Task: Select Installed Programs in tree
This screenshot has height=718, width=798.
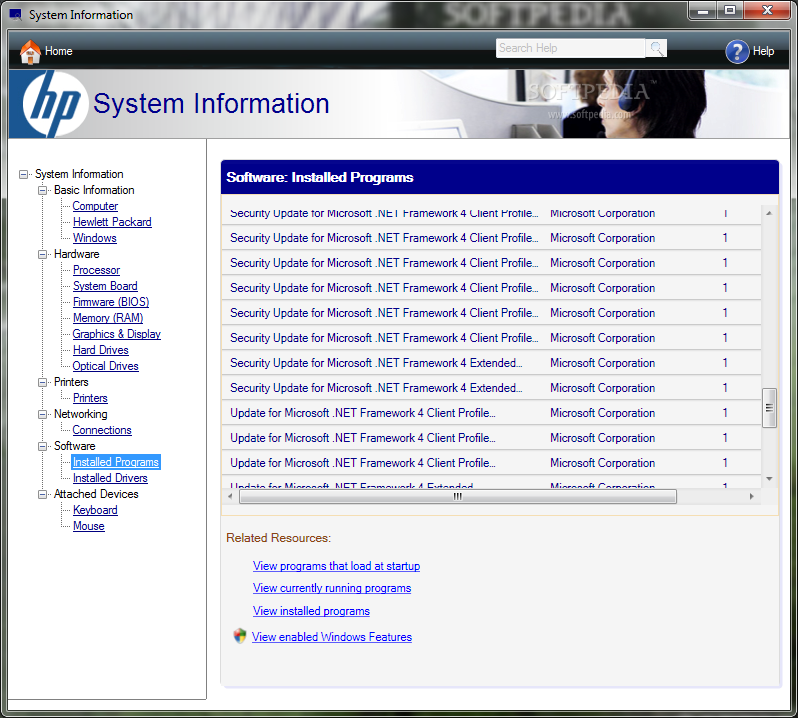Action: 116,462
